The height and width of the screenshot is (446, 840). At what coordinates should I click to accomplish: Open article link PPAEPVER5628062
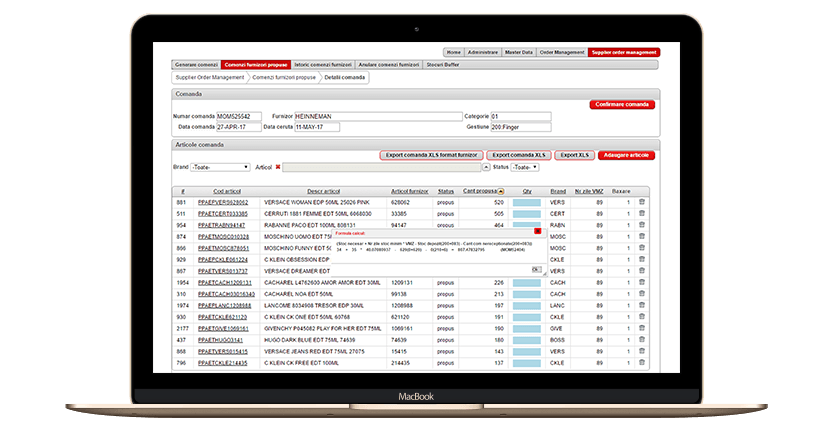pos(222,202)
